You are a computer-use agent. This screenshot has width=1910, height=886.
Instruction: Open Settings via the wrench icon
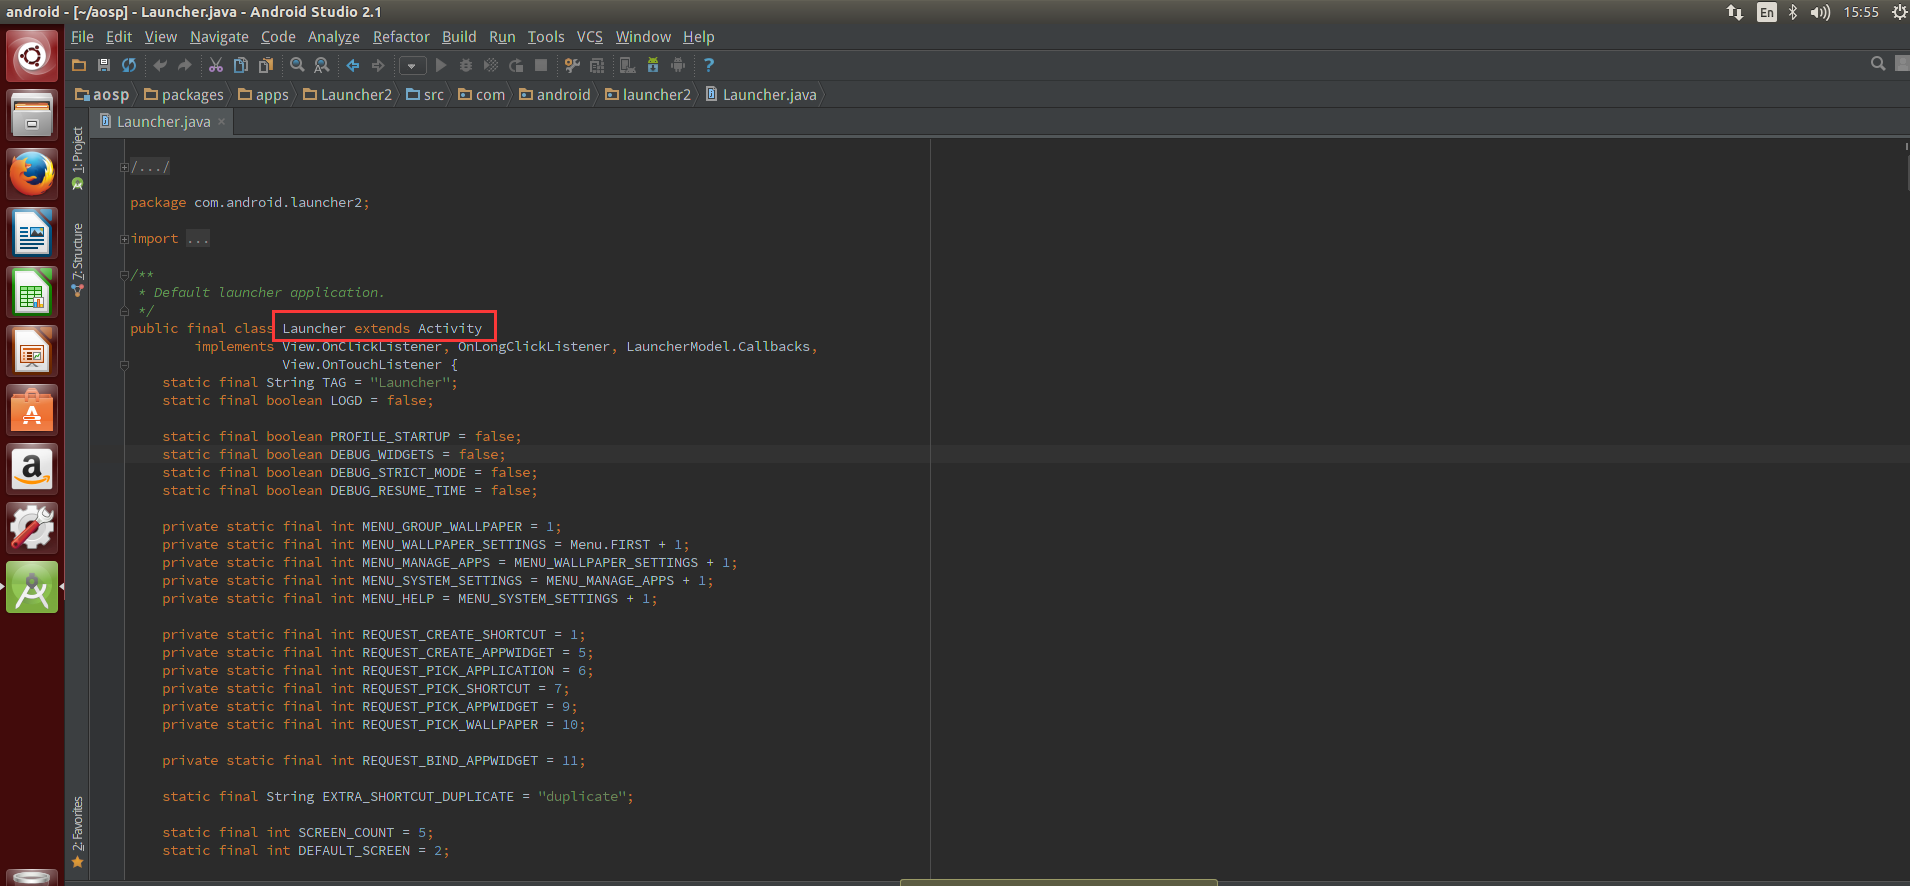(572, 65)
